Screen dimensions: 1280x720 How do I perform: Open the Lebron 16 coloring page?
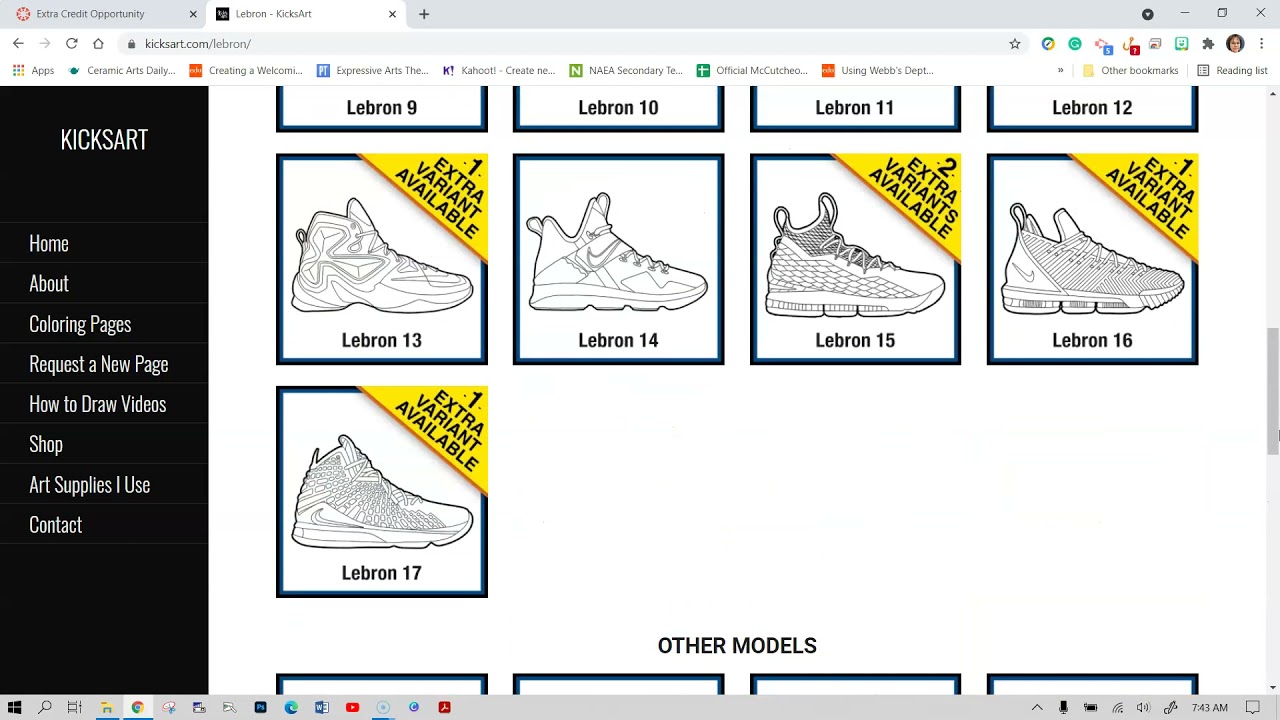(x=1092, y=259)
